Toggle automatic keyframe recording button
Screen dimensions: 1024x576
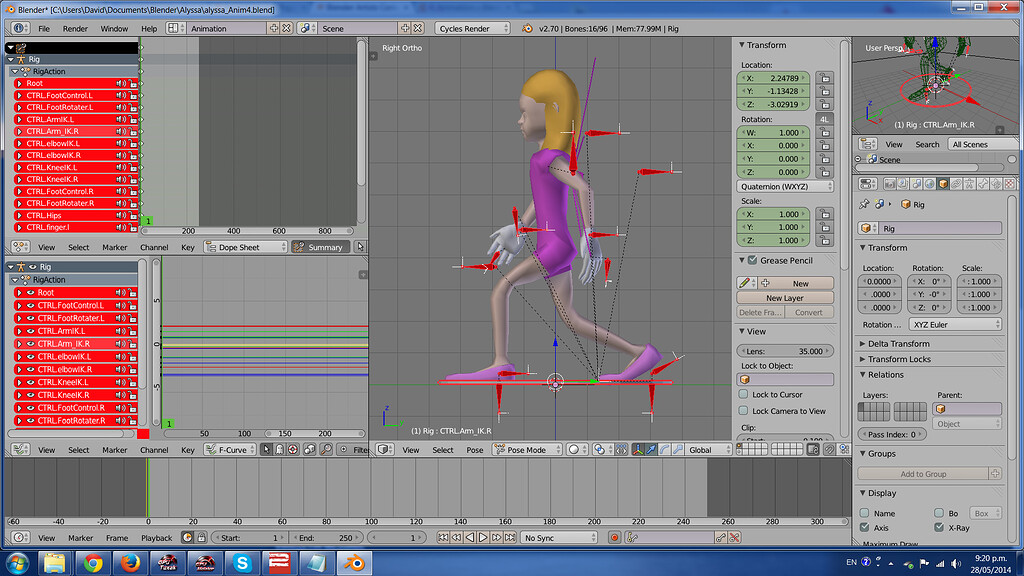point(614,537)
